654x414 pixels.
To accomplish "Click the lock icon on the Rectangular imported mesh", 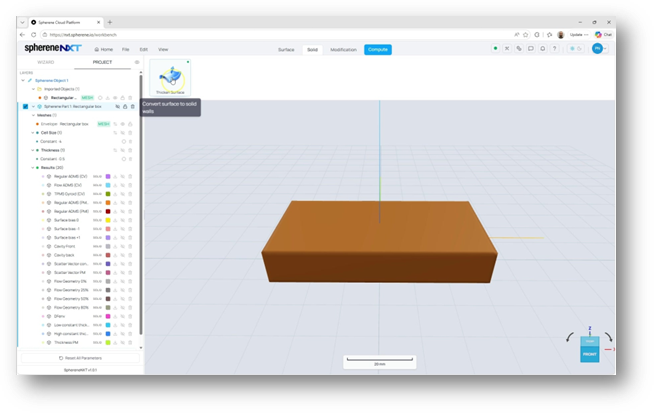I will click(x=123, y=98).
